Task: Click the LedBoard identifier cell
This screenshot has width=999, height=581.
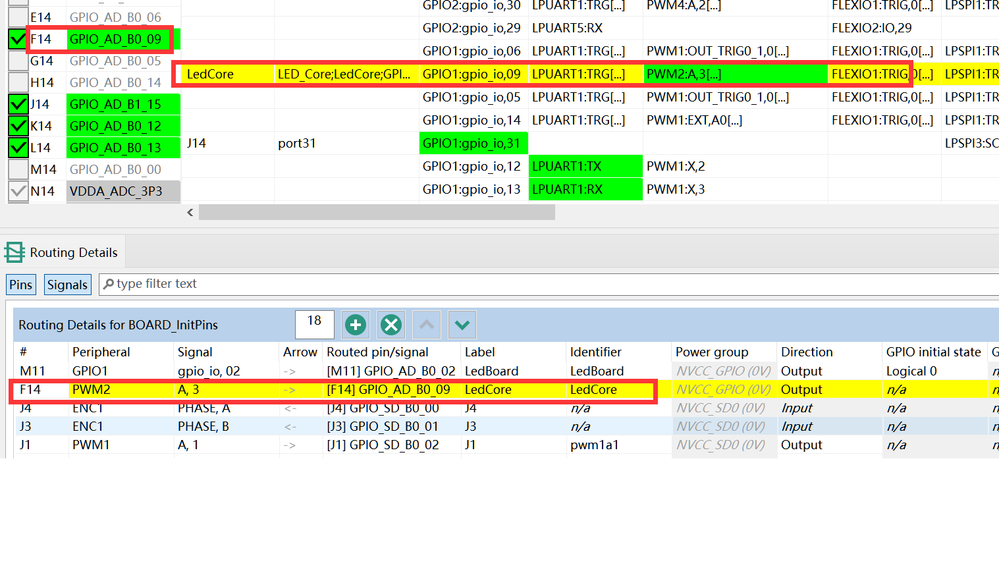Action: point(597,371)
